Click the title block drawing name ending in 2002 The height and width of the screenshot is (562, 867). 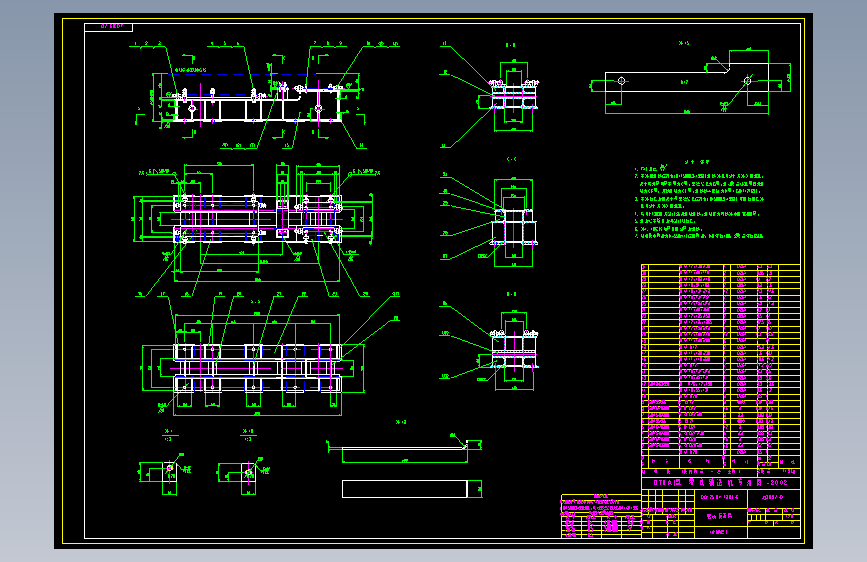click(720, 482)
